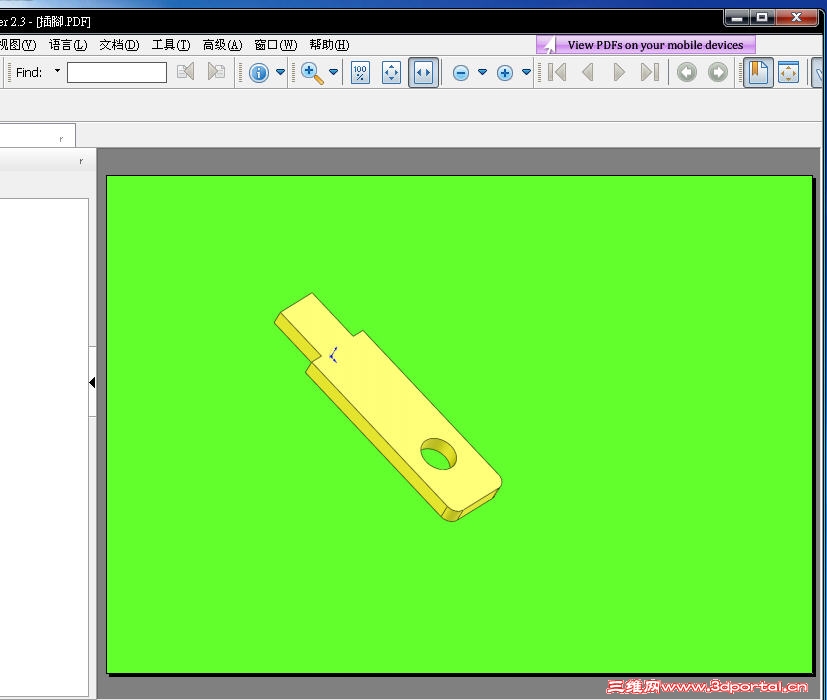Click the zoom out minus icon
This screenshot has height=700, width=827.
click(461, 73)
